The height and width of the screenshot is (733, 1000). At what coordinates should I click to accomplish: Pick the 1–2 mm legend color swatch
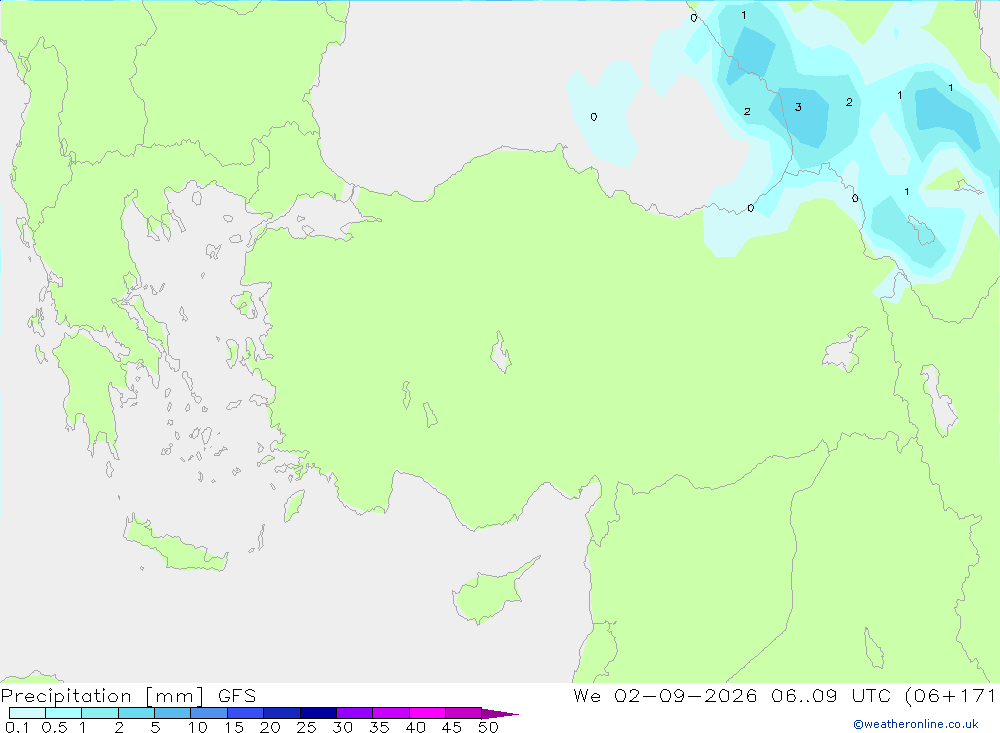click(x=99, y=713)
